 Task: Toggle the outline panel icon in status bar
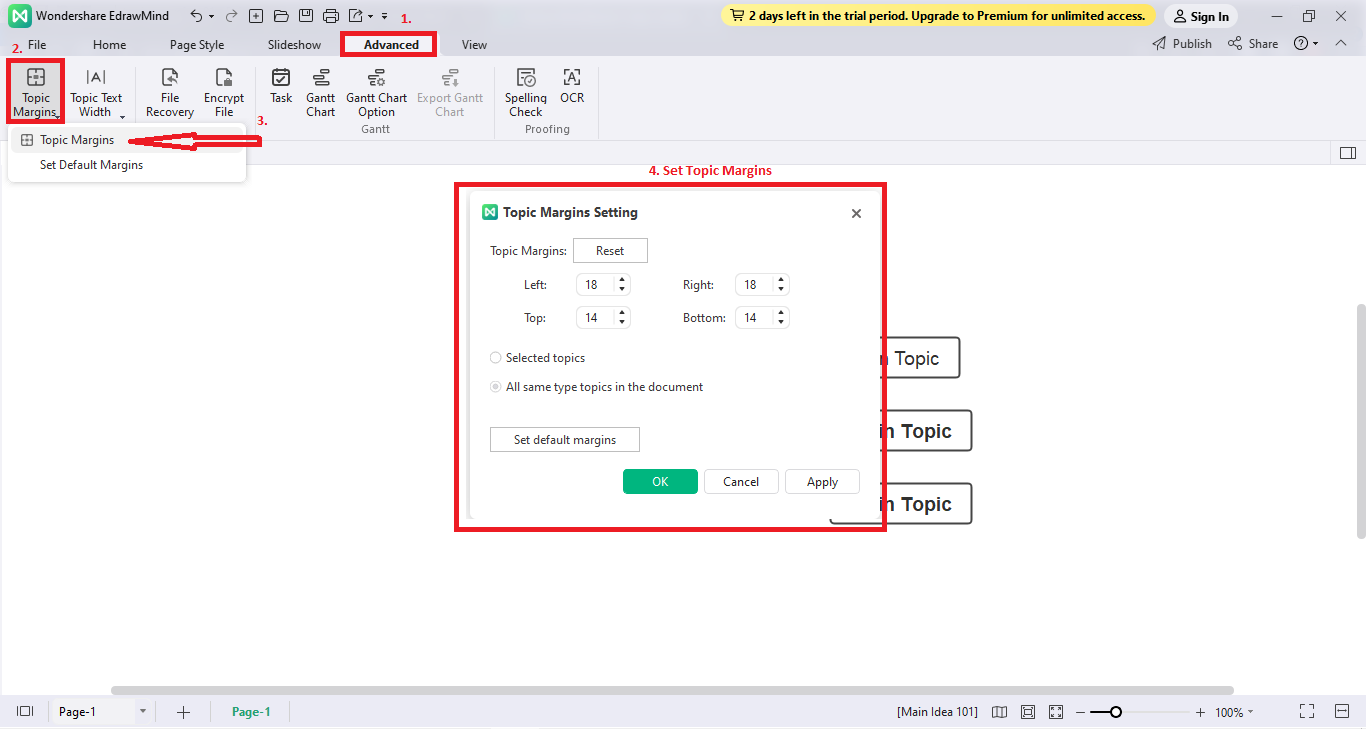26,712
